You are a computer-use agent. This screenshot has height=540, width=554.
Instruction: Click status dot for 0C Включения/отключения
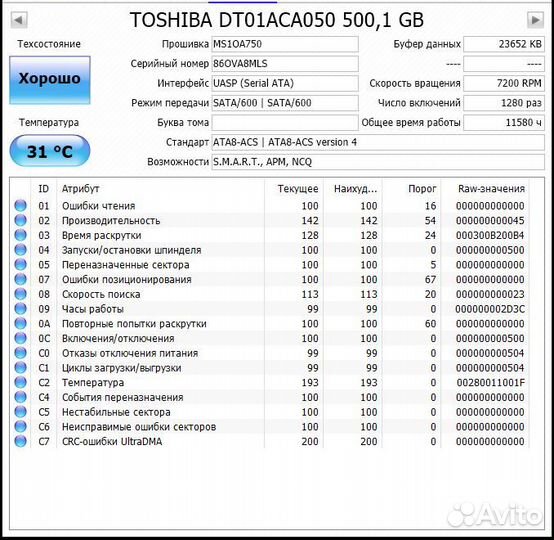20,338
